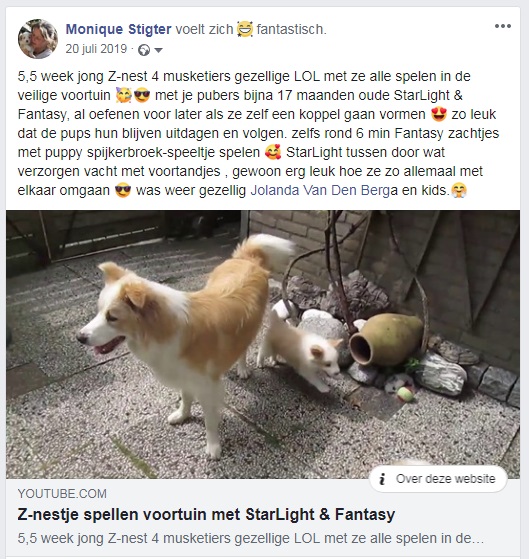
Task: Click the video description preview text
Action: [x=251, y=538]
